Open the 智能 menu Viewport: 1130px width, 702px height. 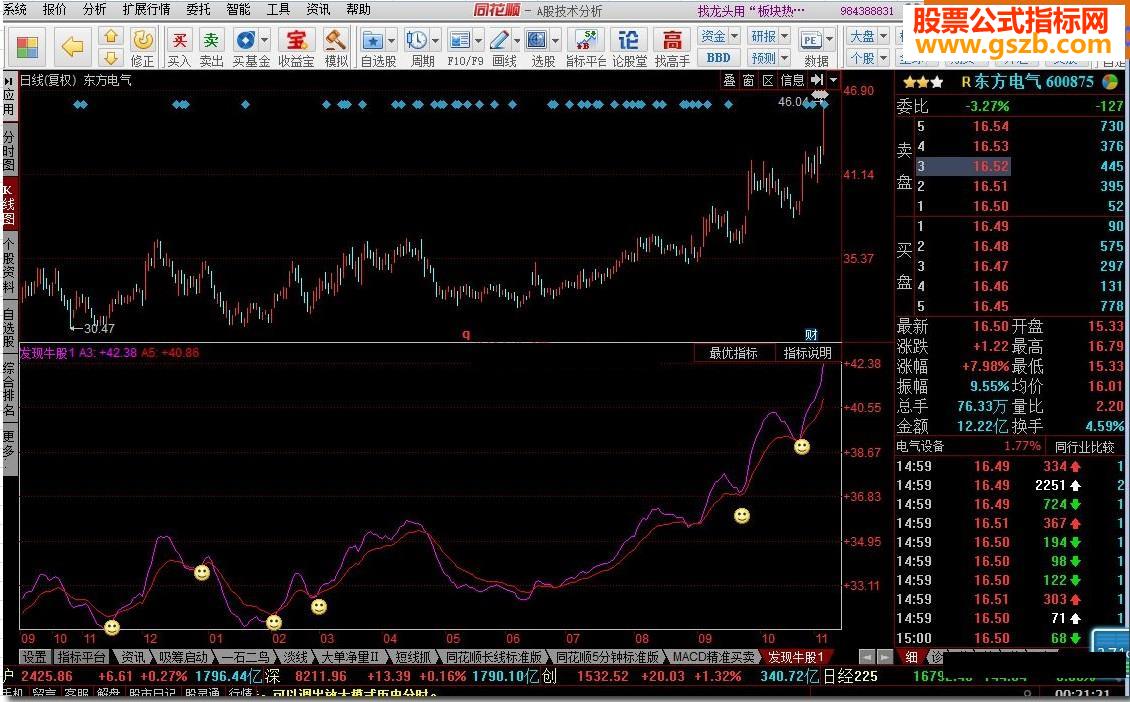click(x=238, y=9)
